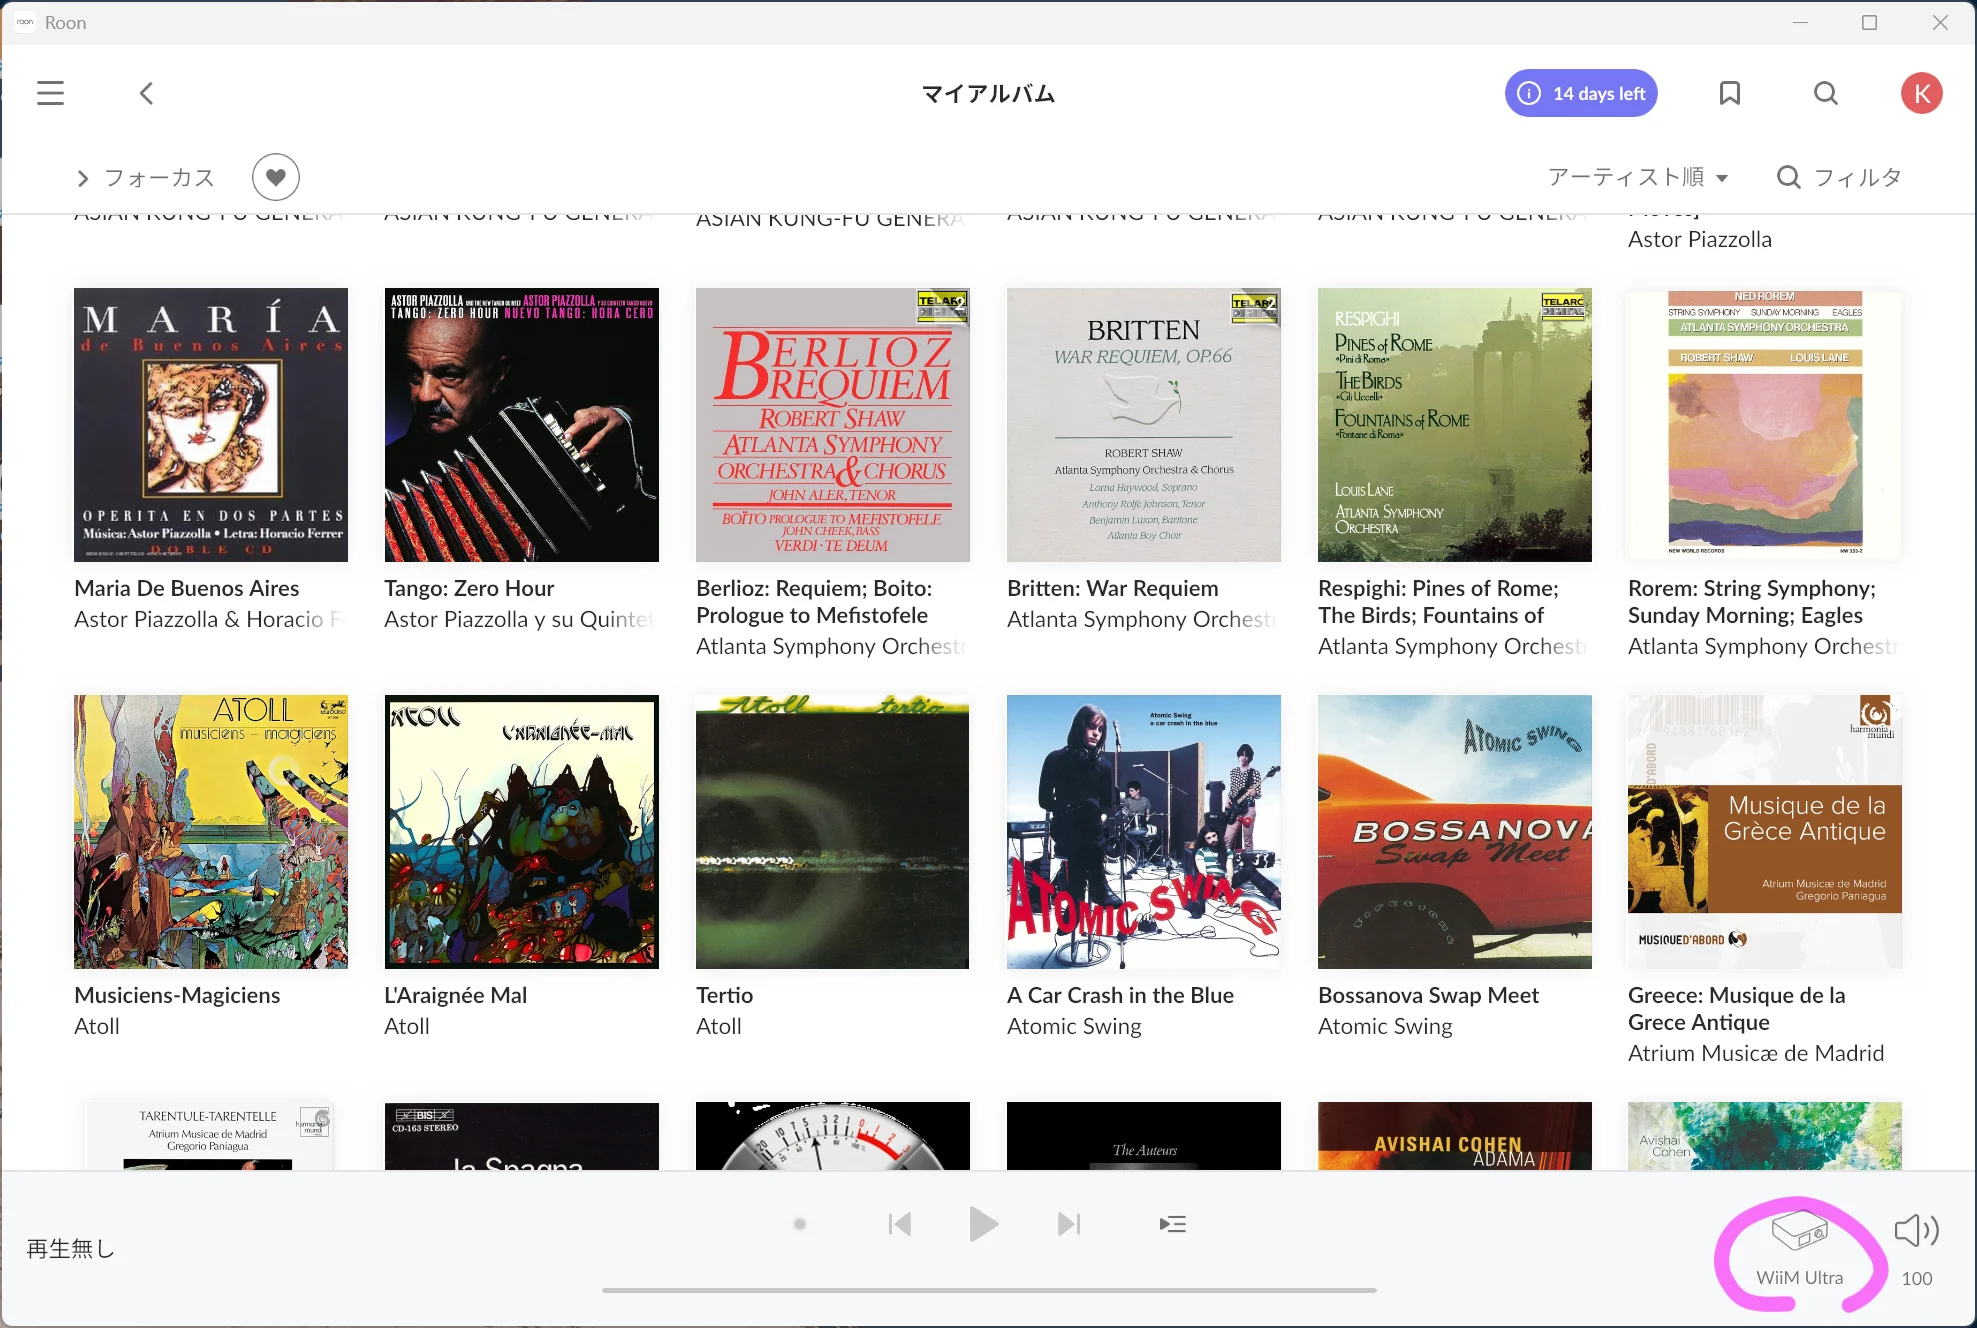Viewport: 1977px width, 1328px height.
Task: Skip to the next track
Action: 1068,1224
